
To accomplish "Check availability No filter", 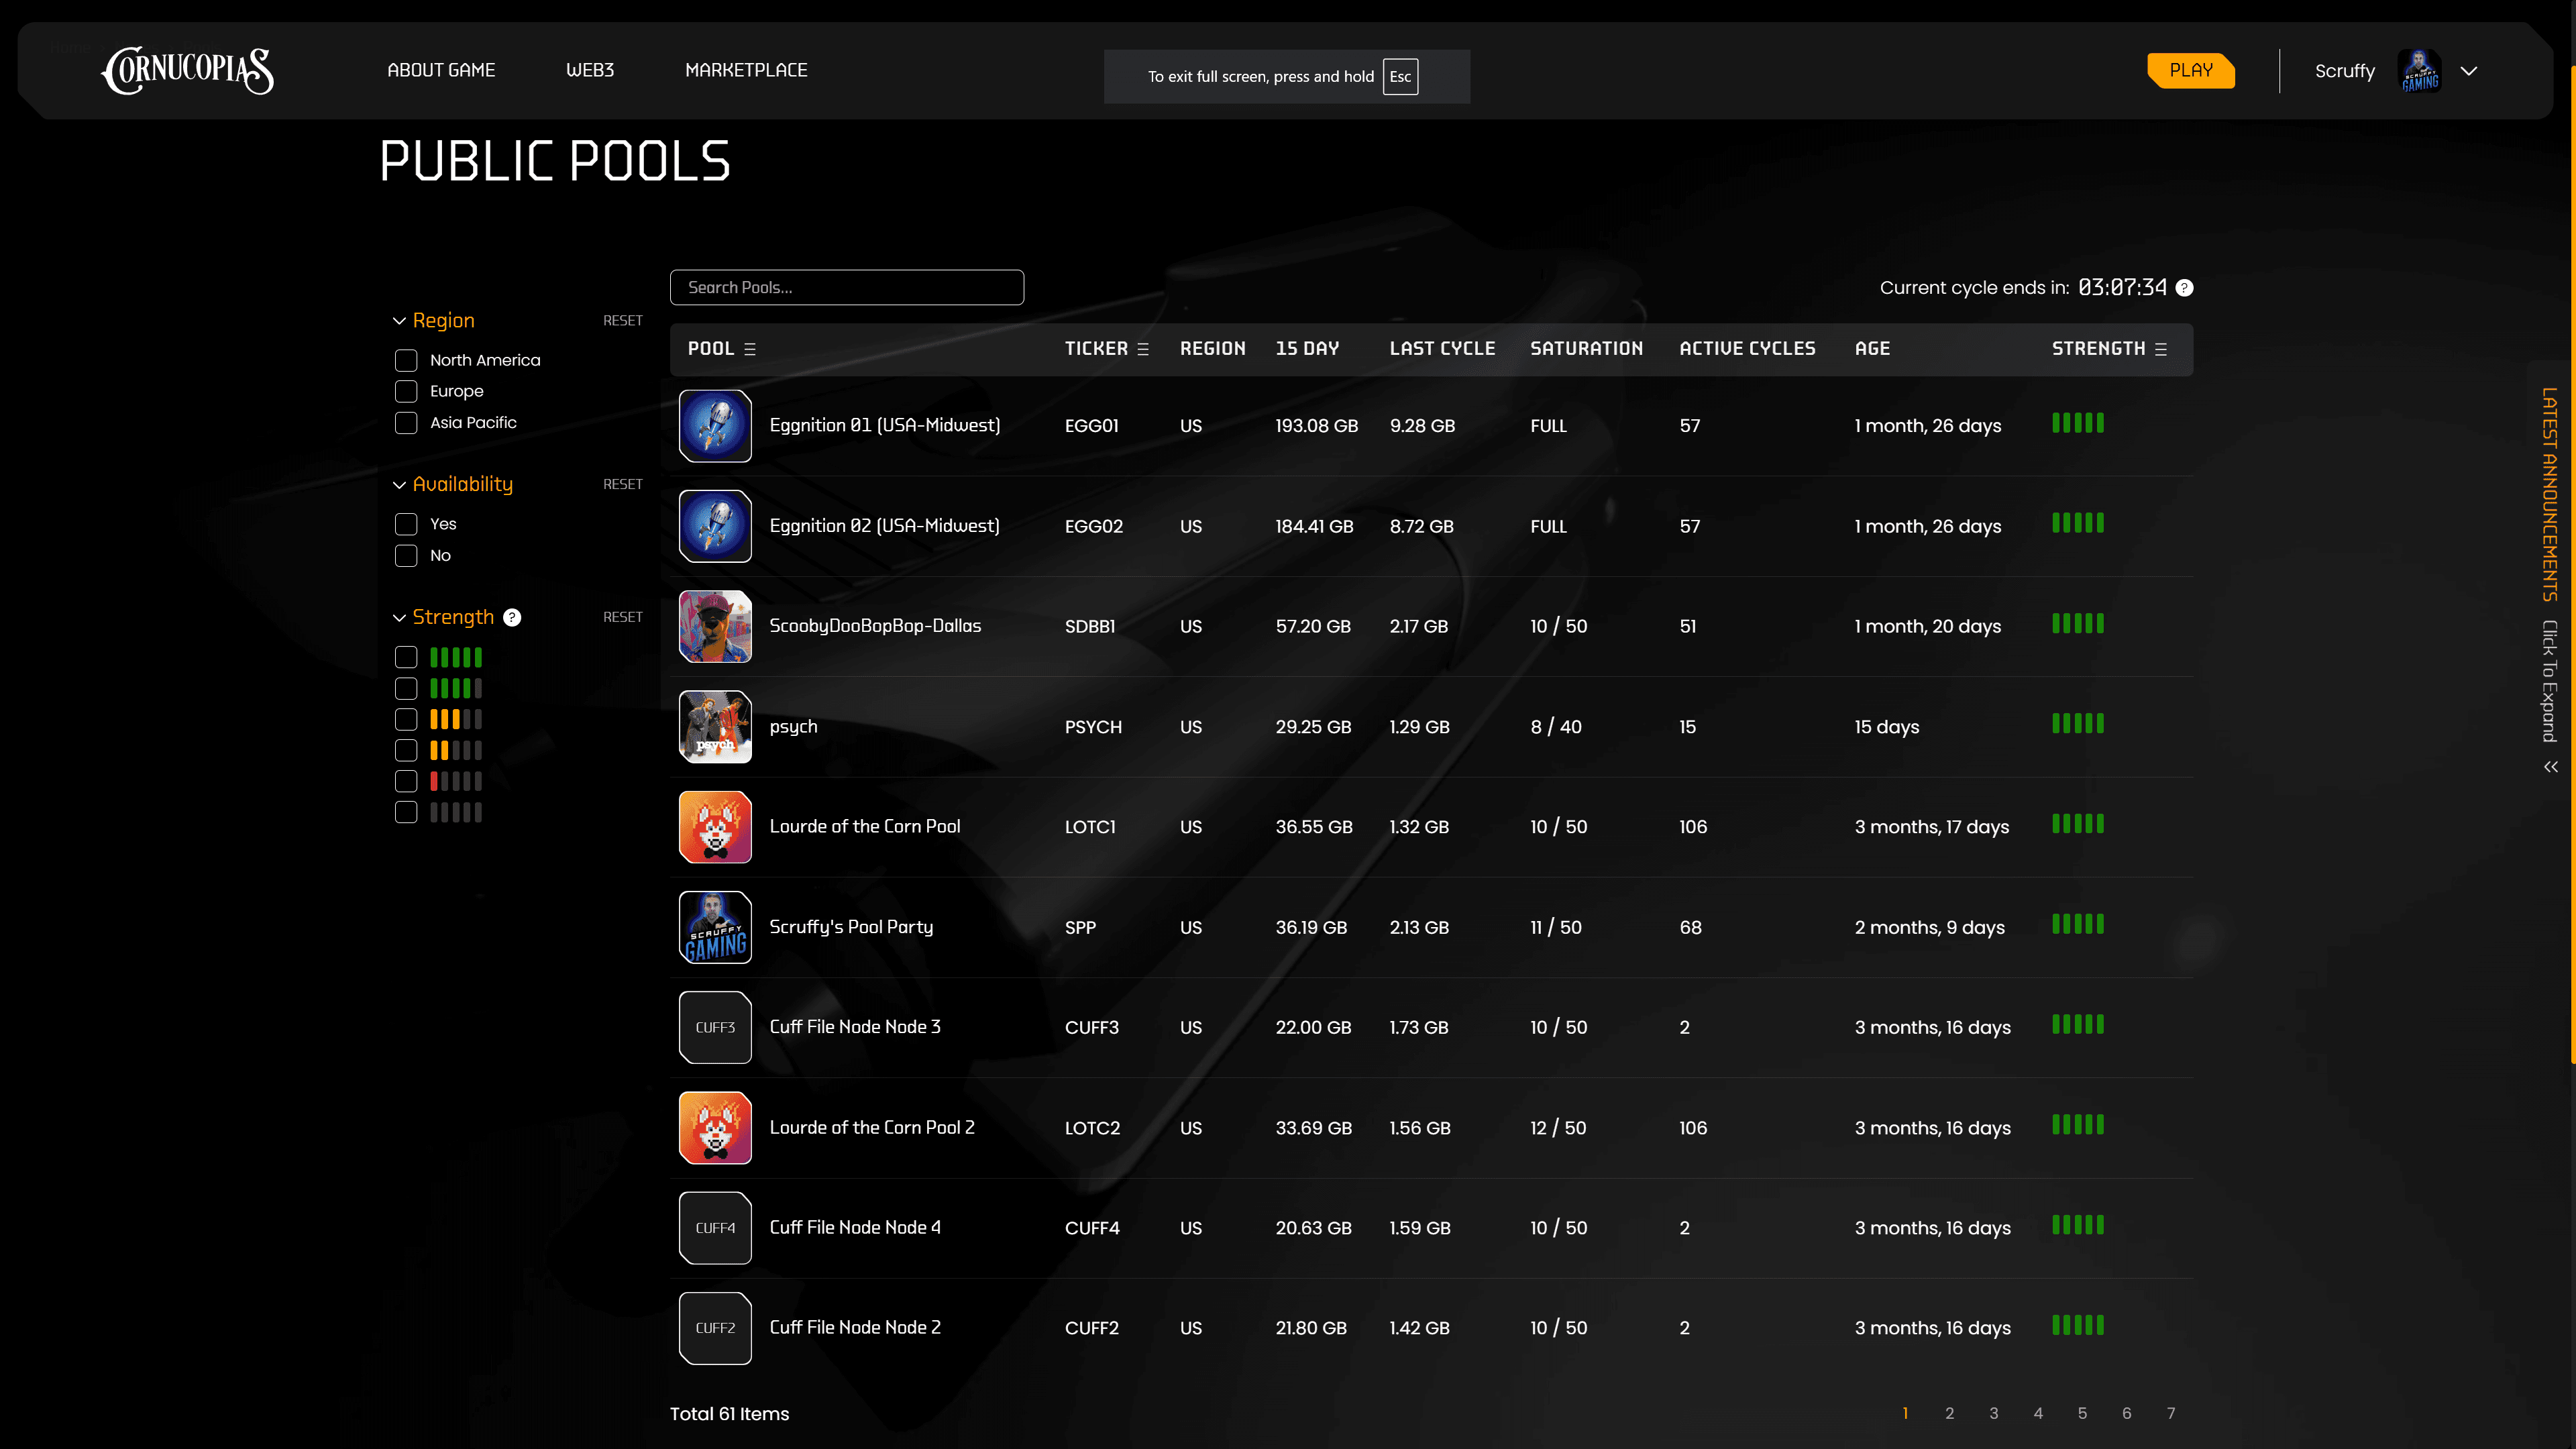I will pos(406,555).
